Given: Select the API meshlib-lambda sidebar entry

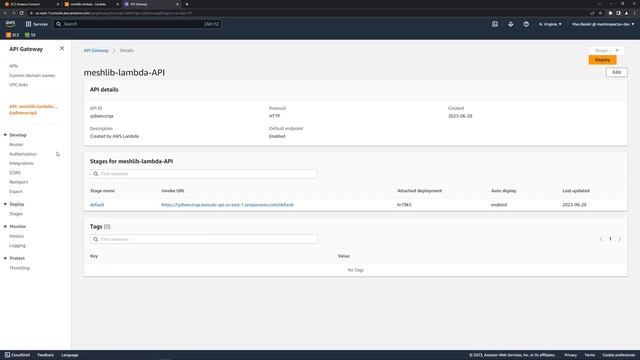Looking at the screenshot, I should [x=33, y=109].
